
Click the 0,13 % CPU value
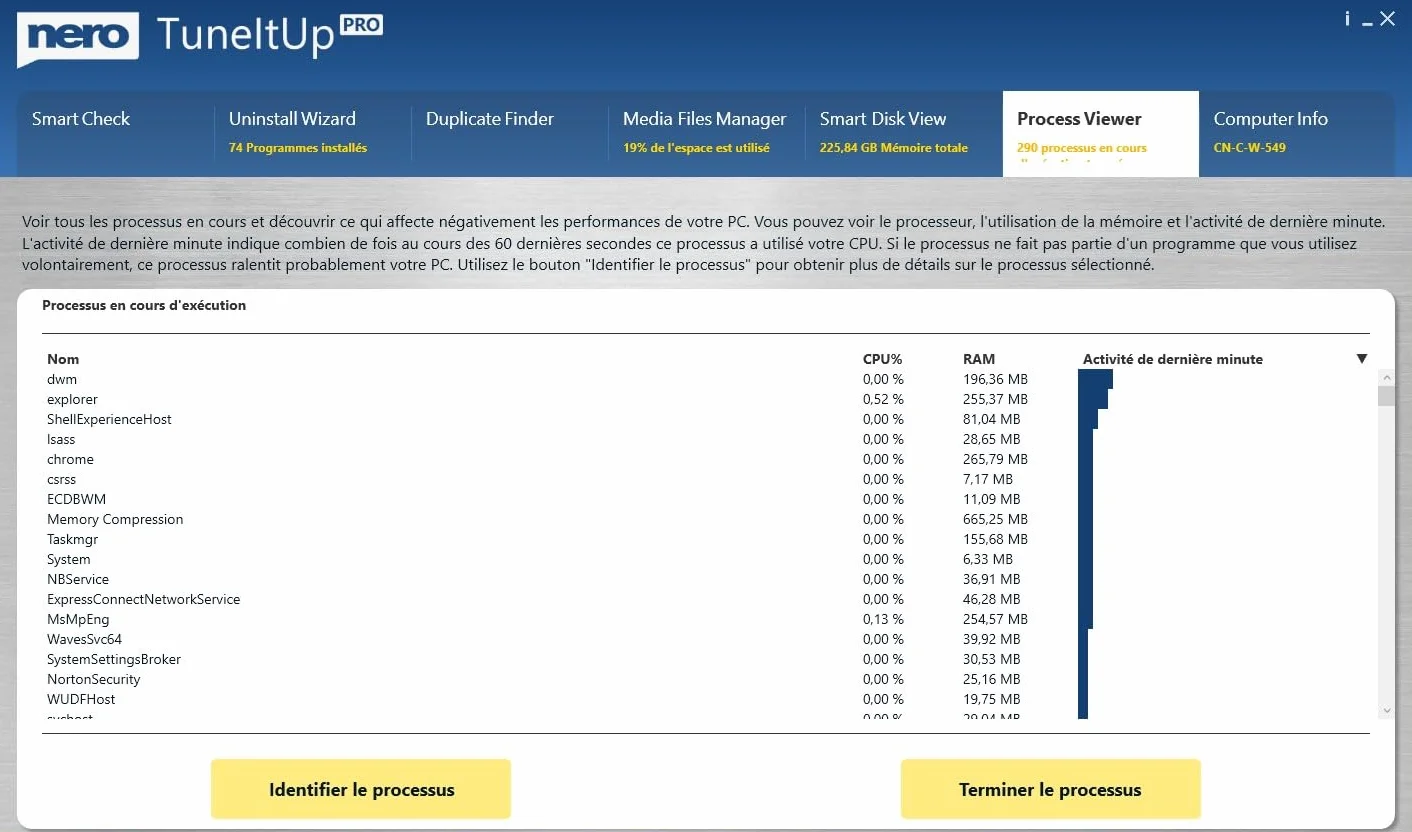click(883, 619)
